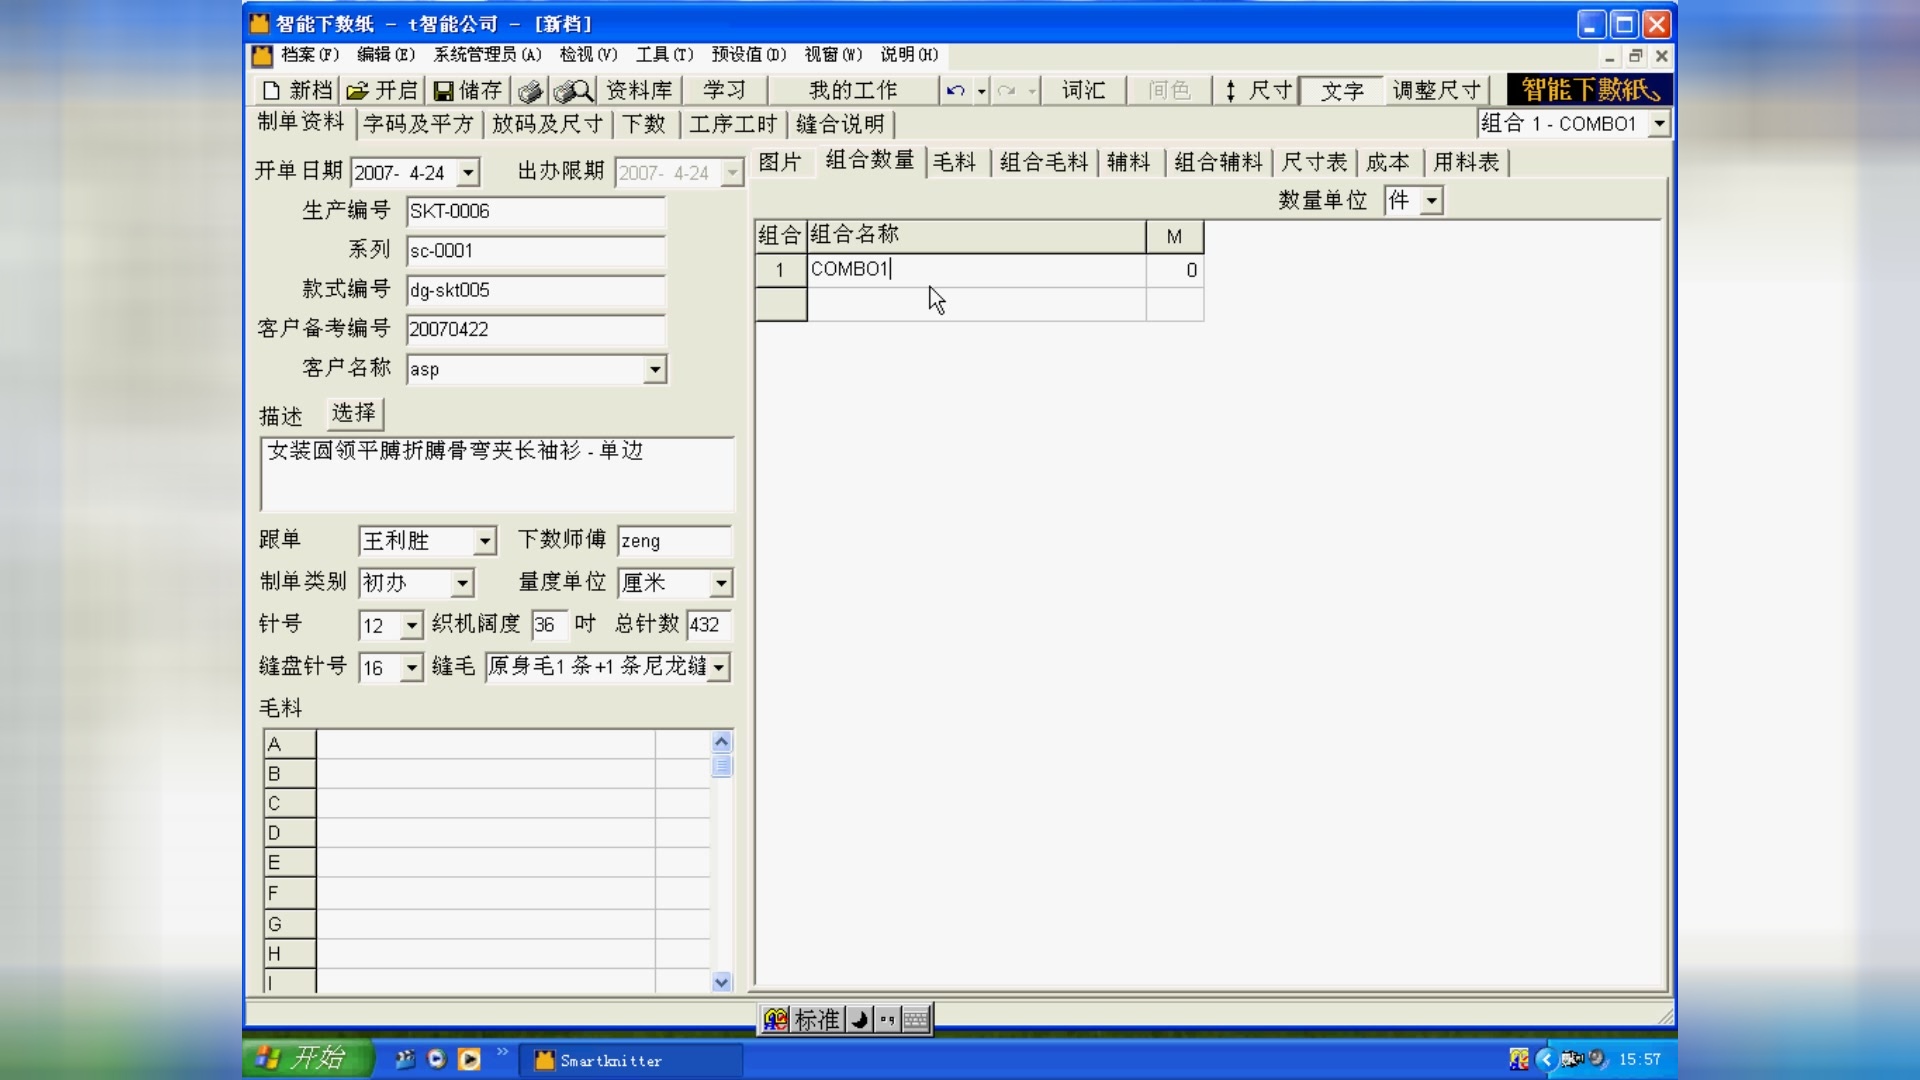Open the Windows 开始 start button

tap(307, 1059)
